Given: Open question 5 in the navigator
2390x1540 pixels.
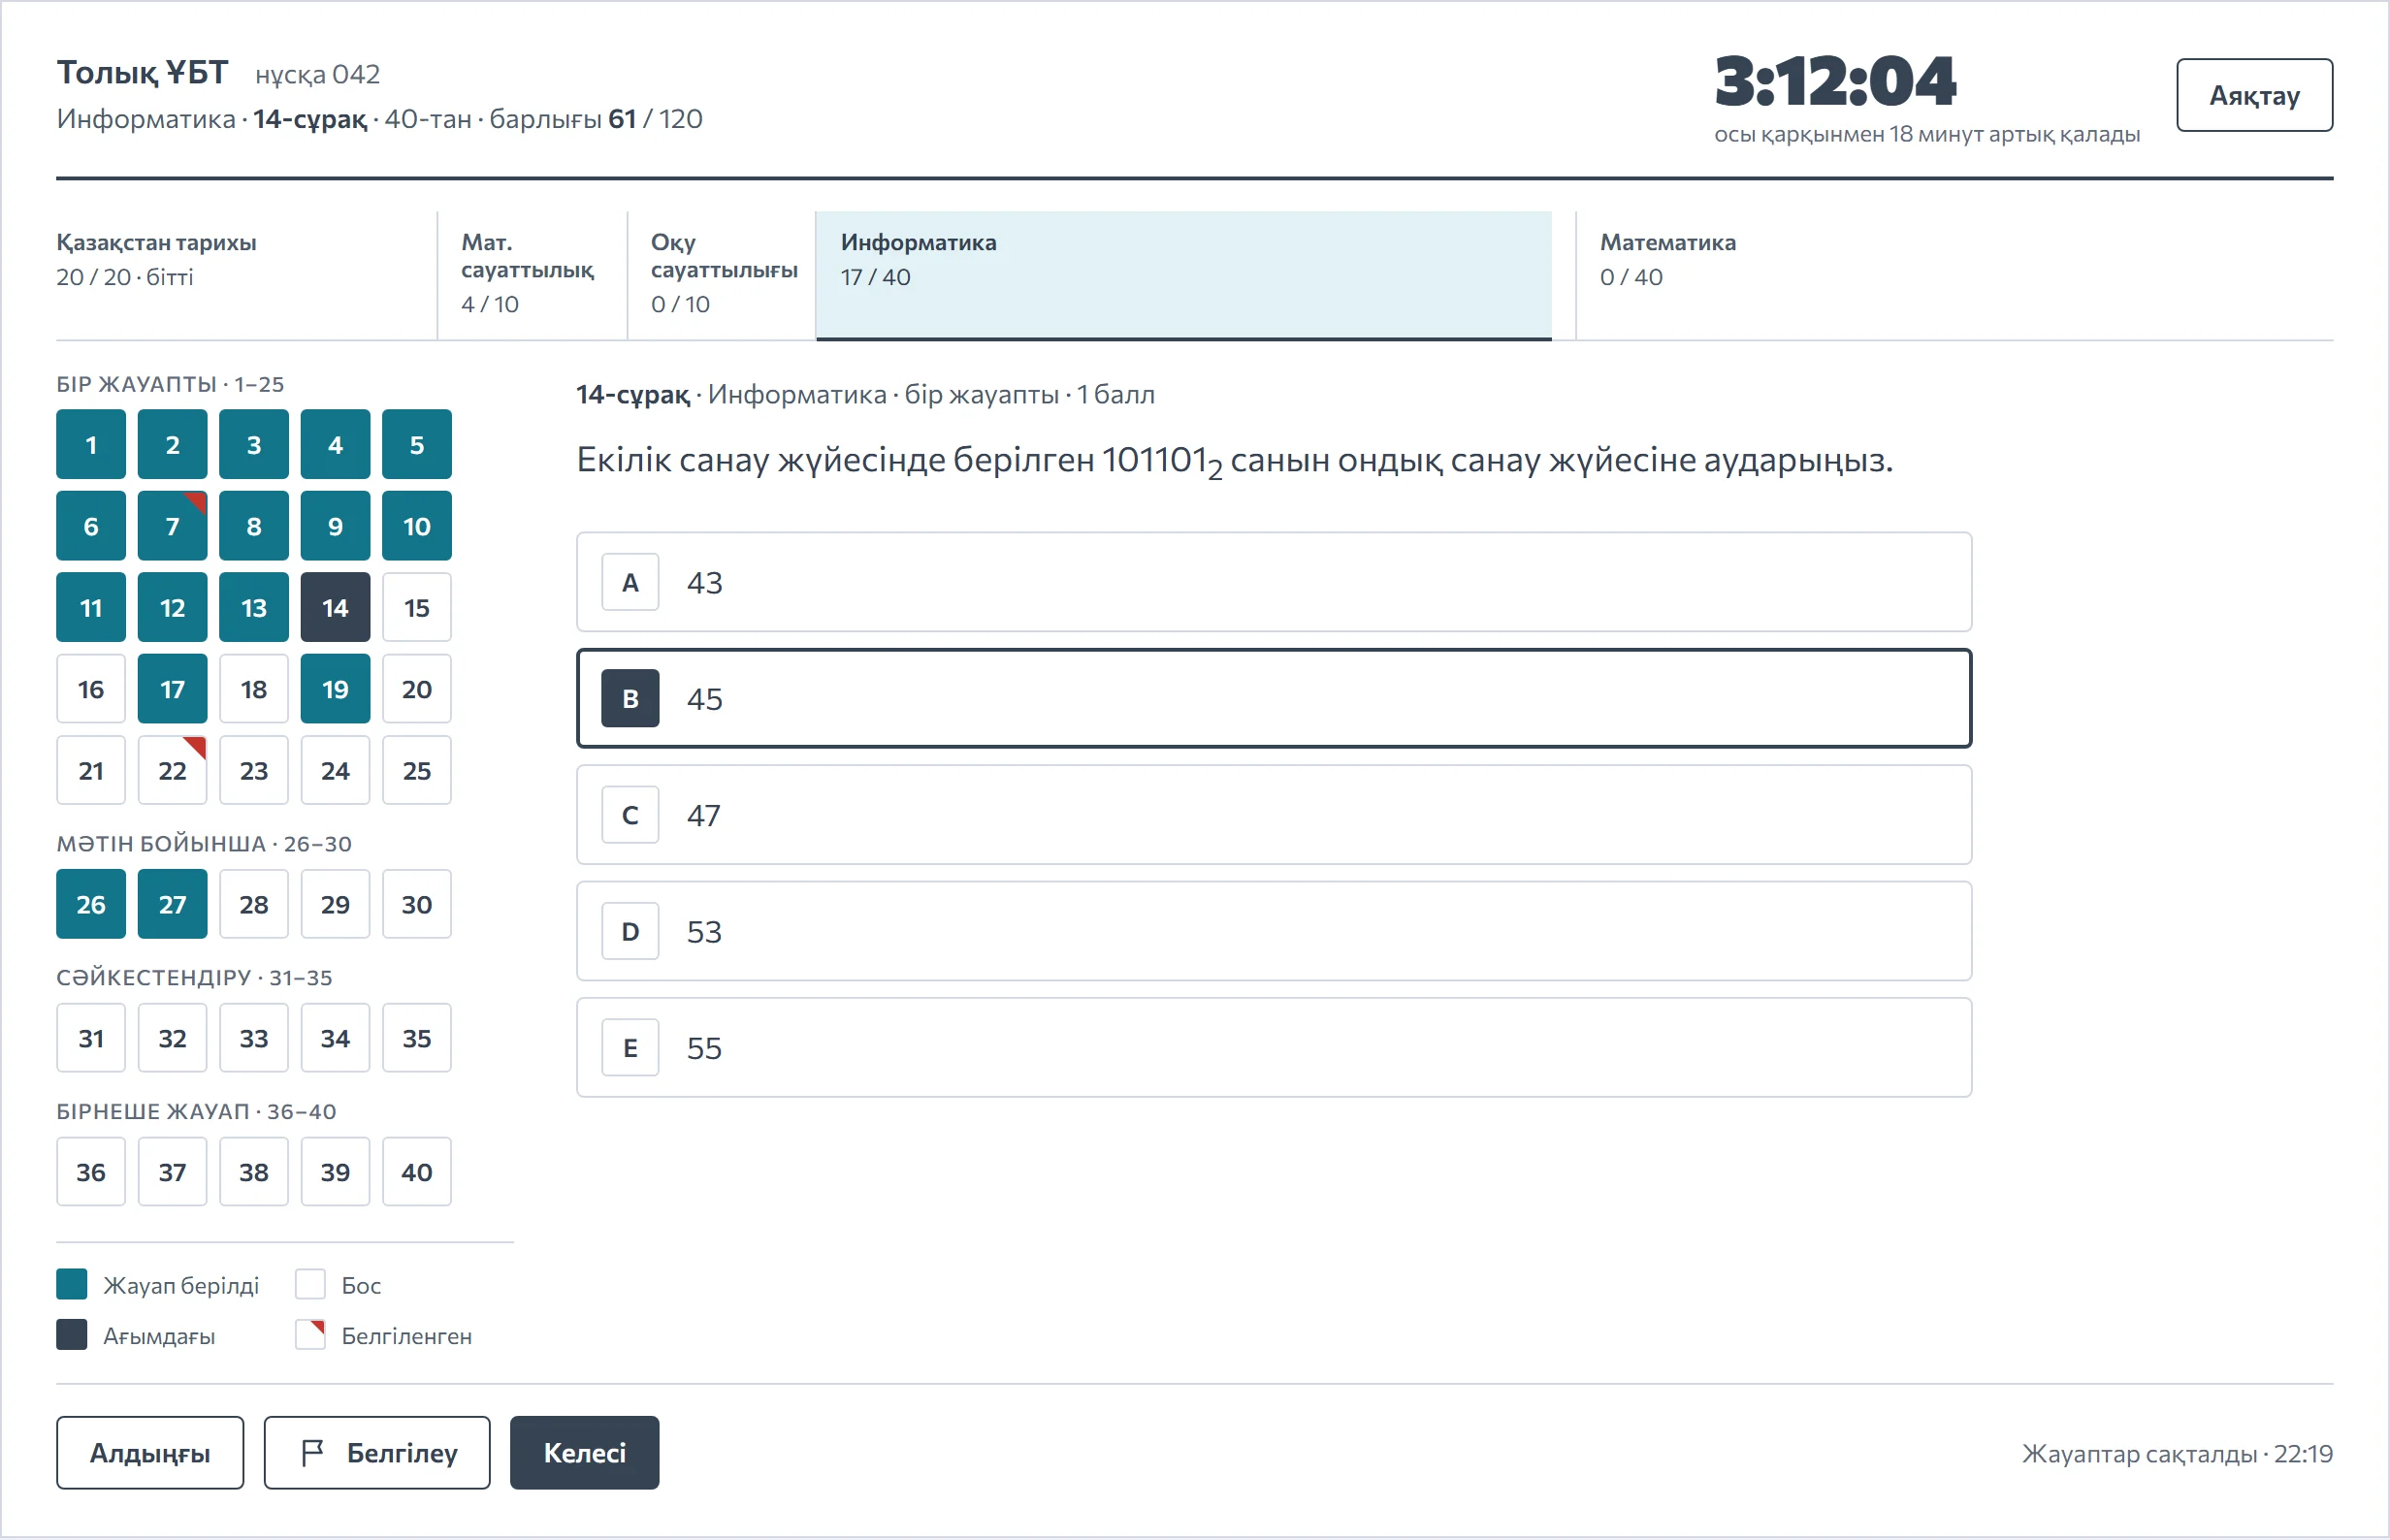Looking at the screenshot, I should (417, 444).
